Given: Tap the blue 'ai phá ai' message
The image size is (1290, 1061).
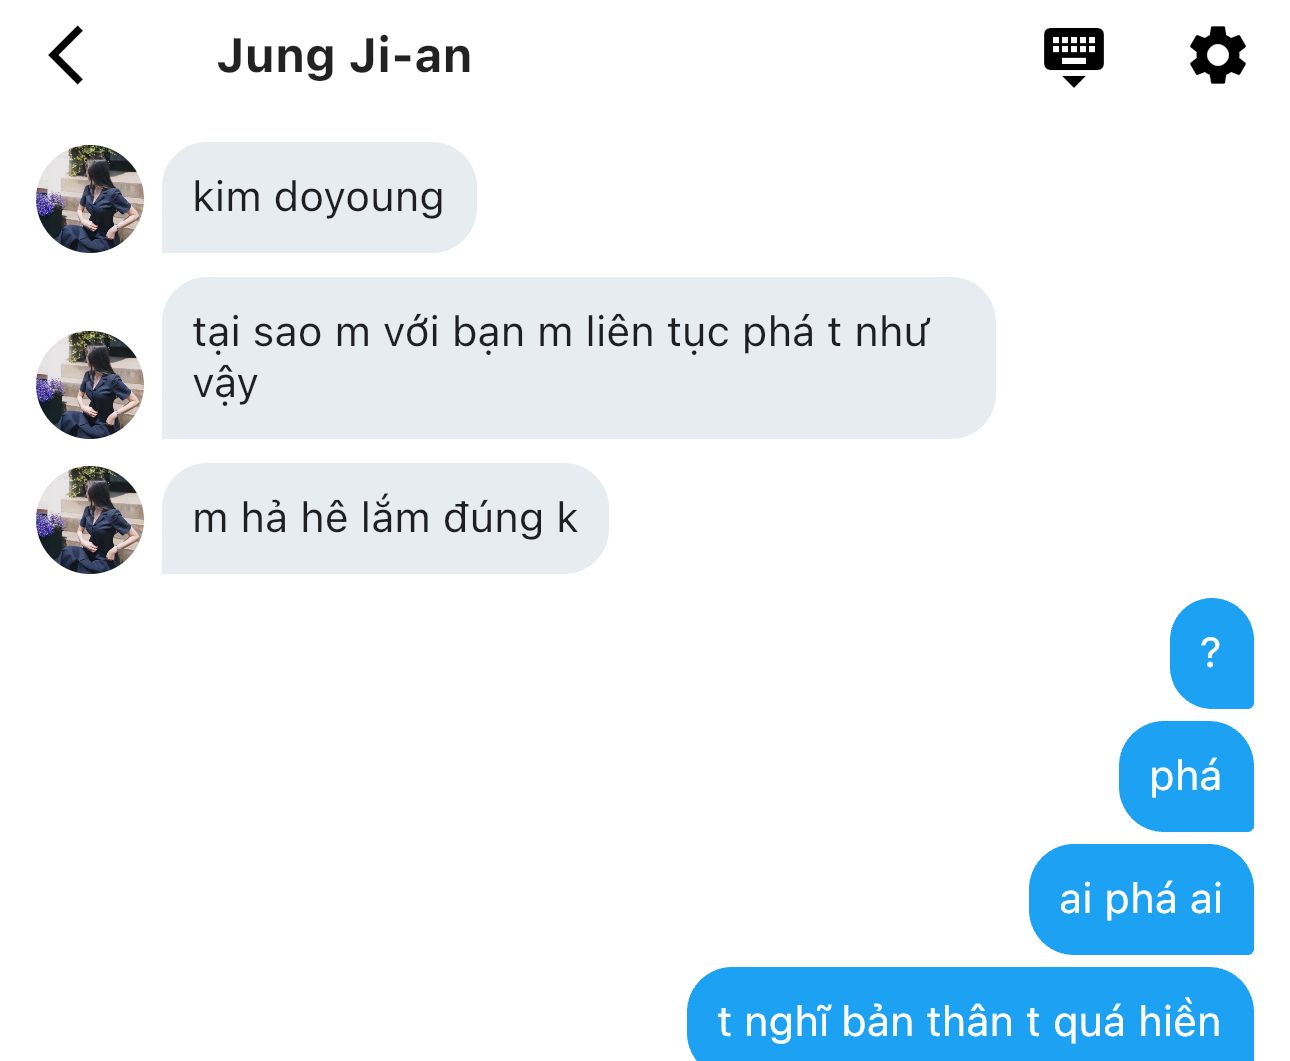Looking at the screenshot, I should 1141,899.
